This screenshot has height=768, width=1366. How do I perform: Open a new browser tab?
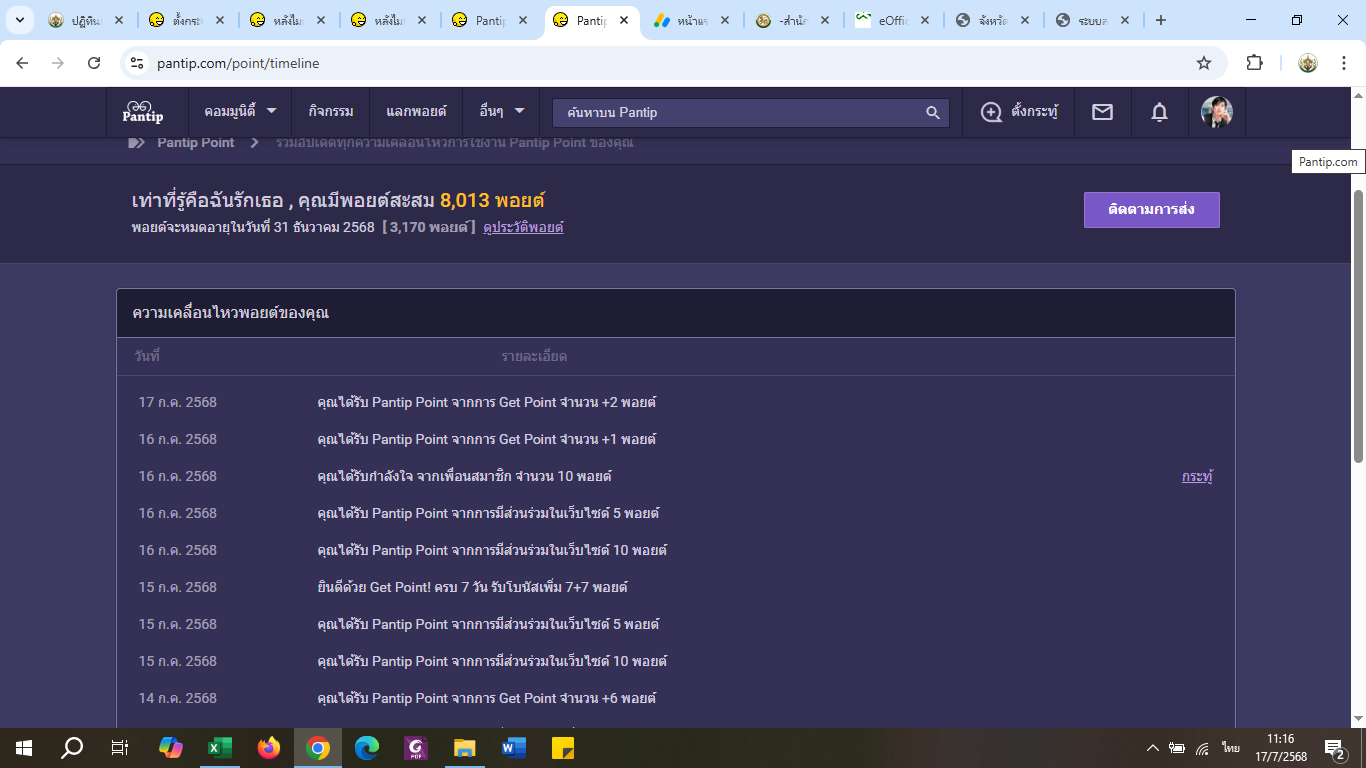(x=1160, y=20)
